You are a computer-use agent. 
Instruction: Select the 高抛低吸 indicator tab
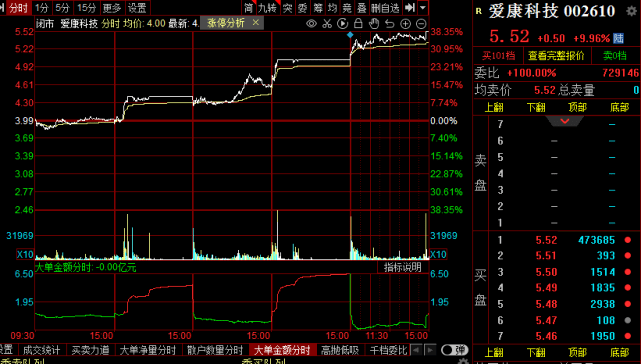pos(340,350)
